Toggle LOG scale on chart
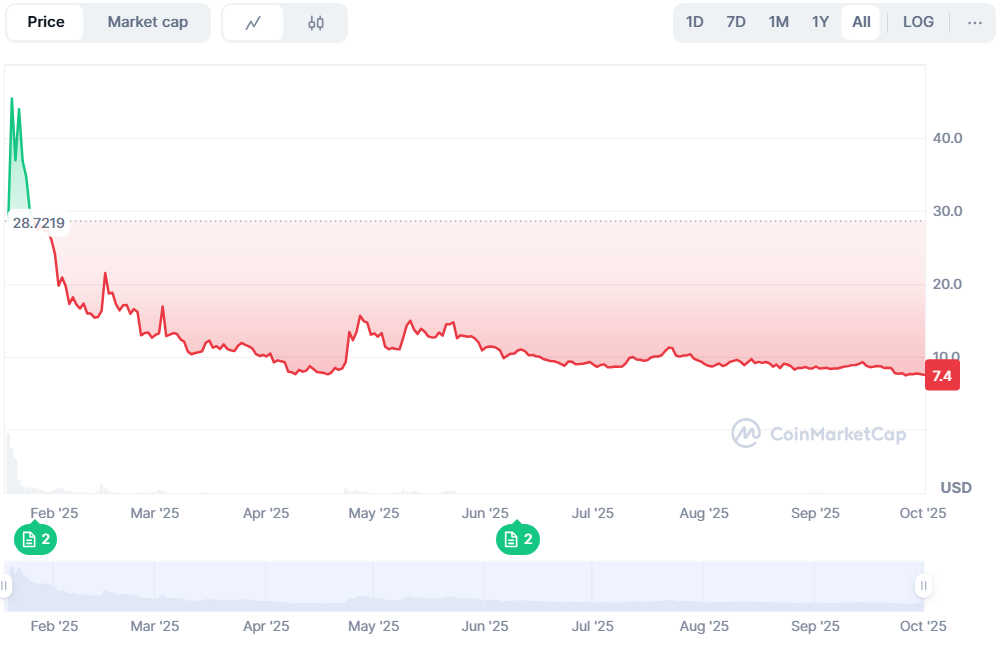The height and width of the screenshot is (656, 1008). point(918,22)
